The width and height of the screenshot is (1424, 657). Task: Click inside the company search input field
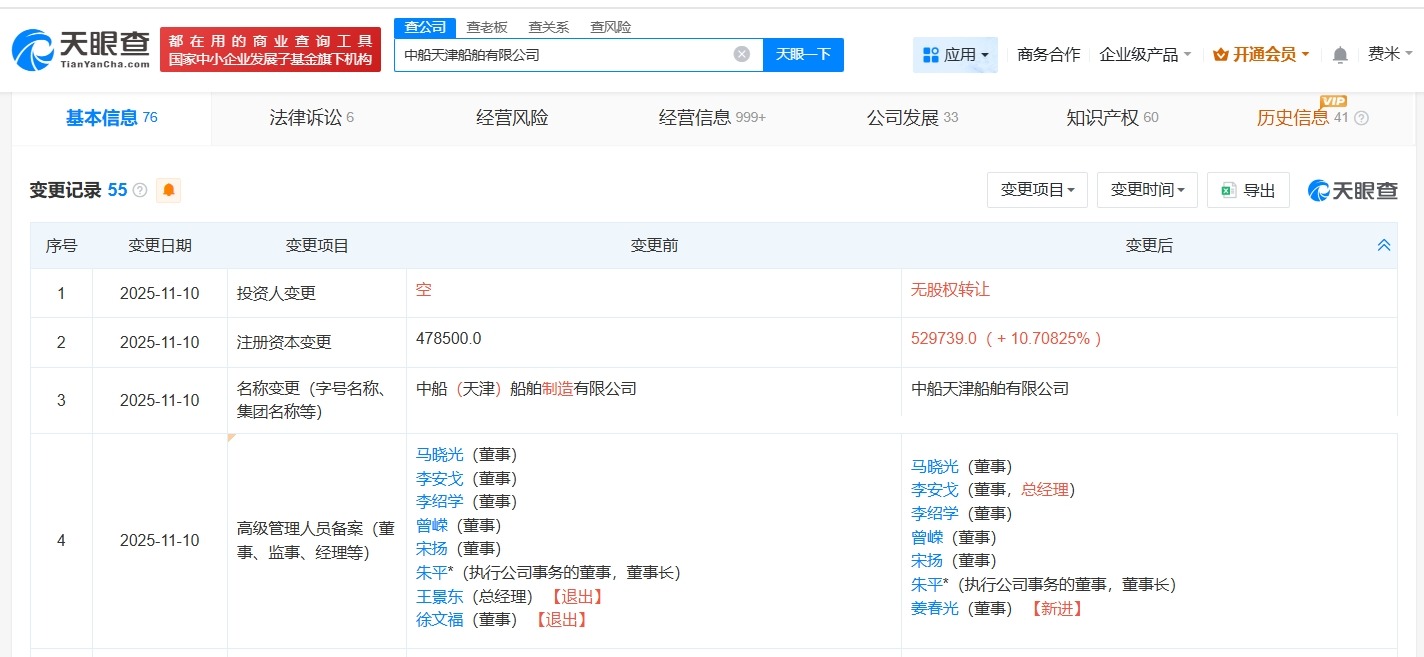click(570, 54)
